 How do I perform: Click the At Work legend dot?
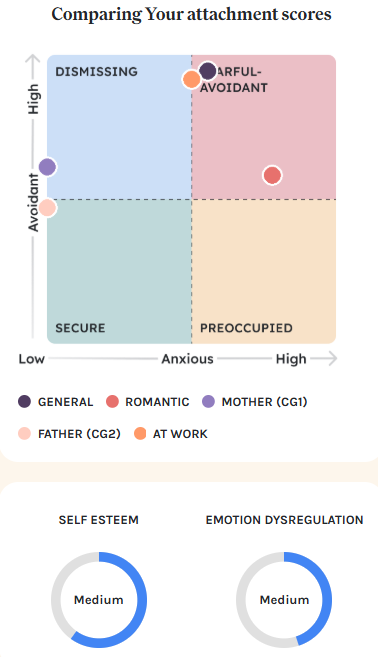click(140, 433)
